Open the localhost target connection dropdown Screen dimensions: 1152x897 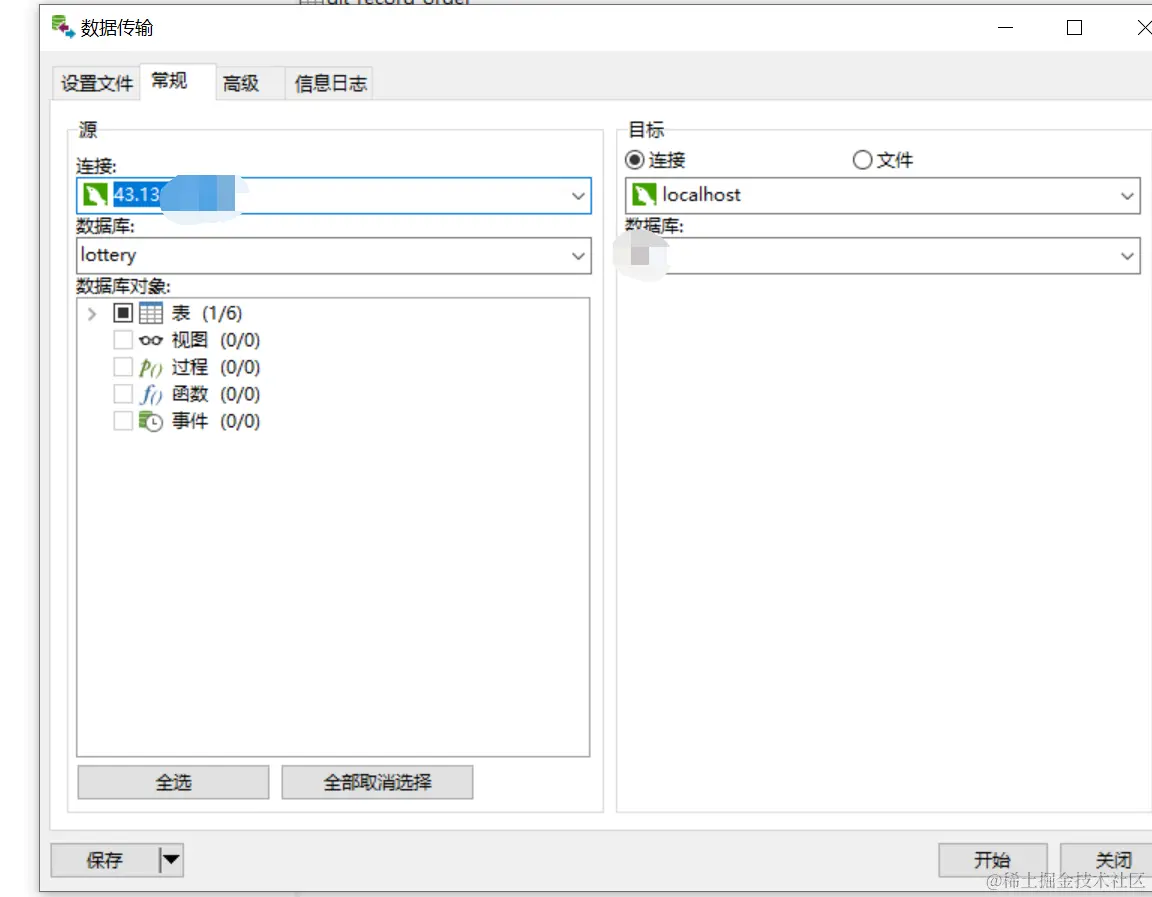pos(1127,196)
